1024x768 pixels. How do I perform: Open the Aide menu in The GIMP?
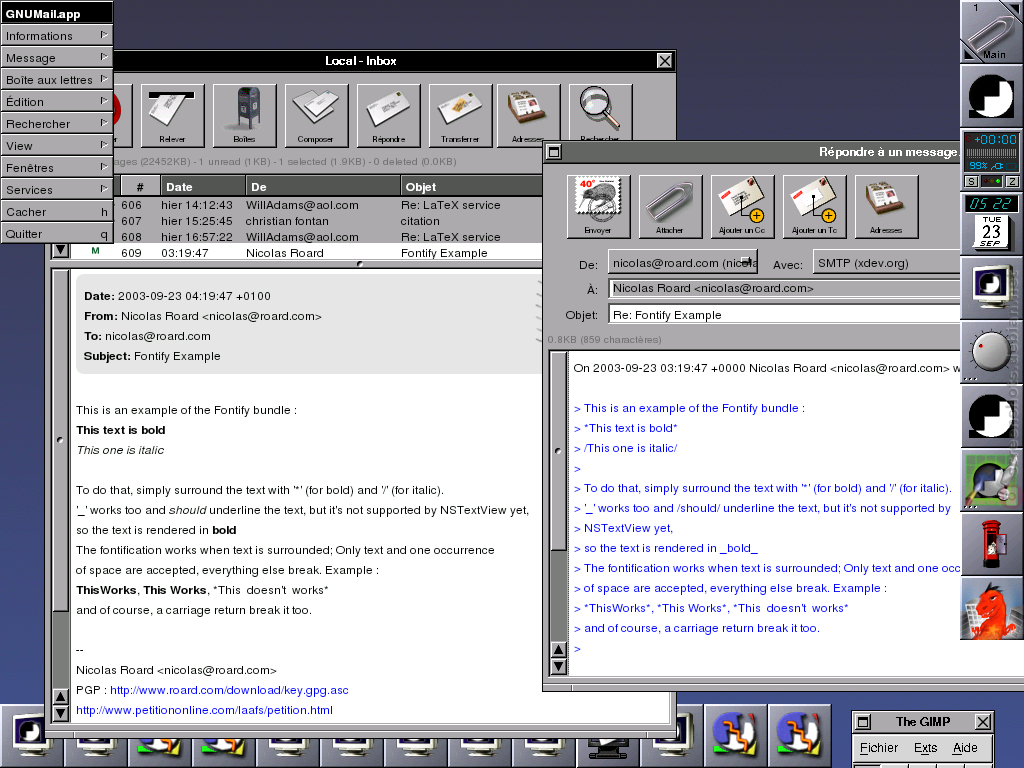tap(965, 748)
